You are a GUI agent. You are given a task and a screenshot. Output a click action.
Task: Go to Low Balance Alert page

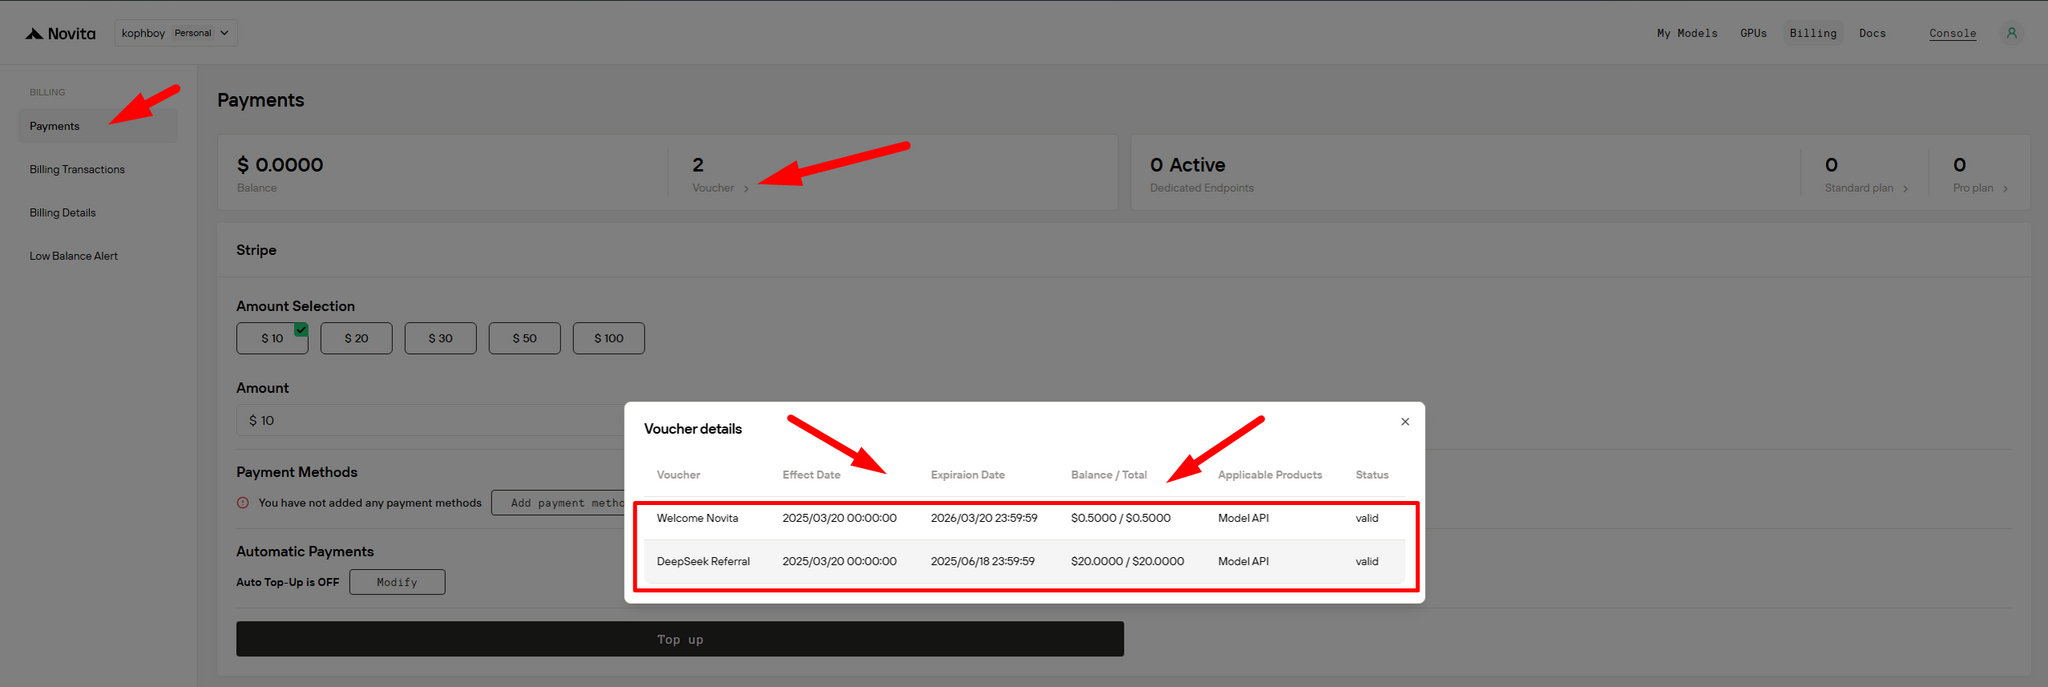point(73,257)
